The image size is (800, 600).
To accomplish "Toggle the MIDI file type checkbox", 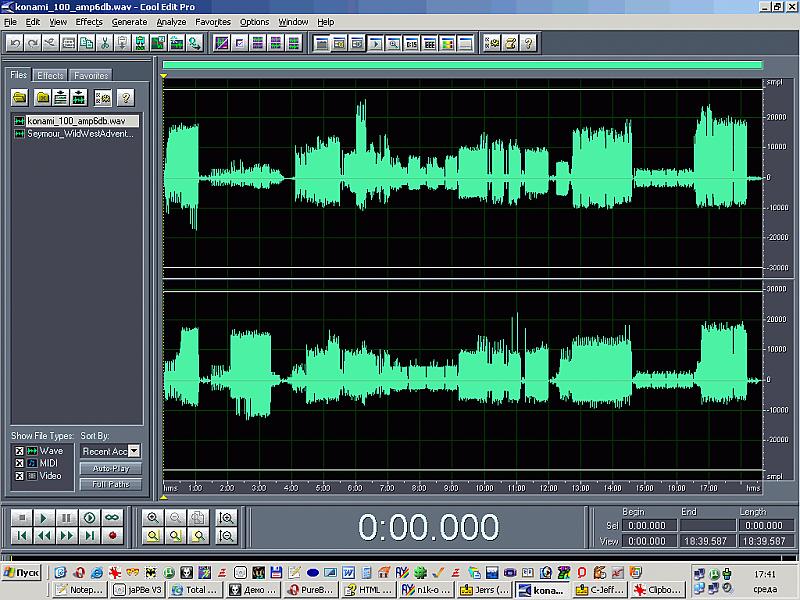I will click(19, 463).
